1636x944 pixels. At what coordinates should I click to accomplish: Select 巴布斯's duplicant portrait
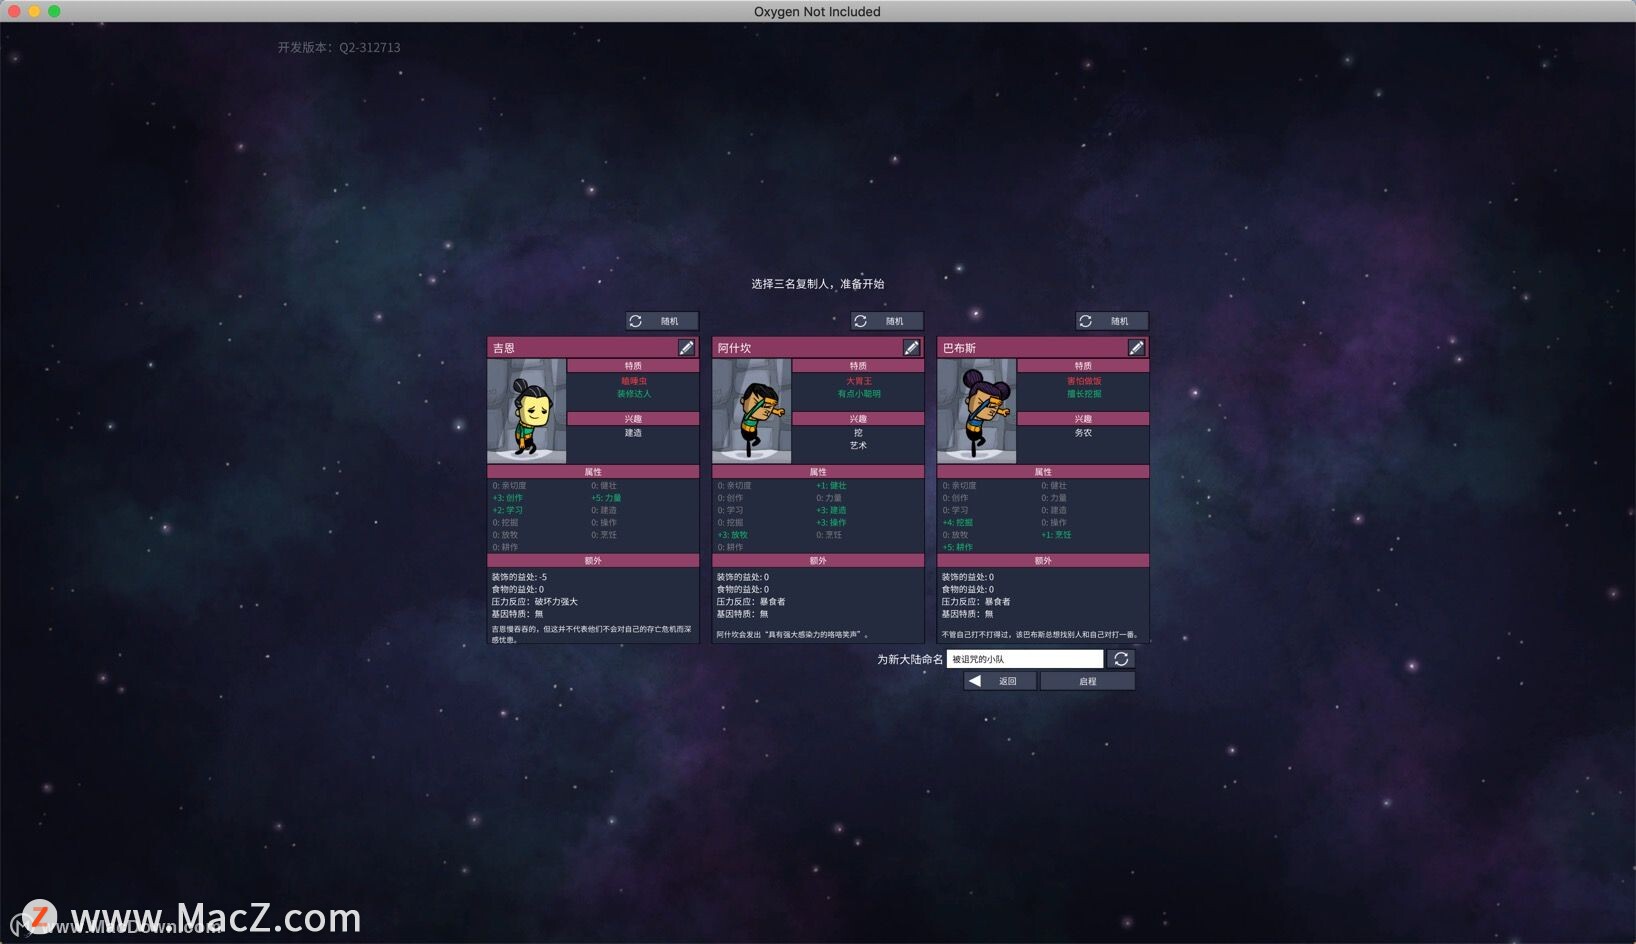[x=976, y=411]
